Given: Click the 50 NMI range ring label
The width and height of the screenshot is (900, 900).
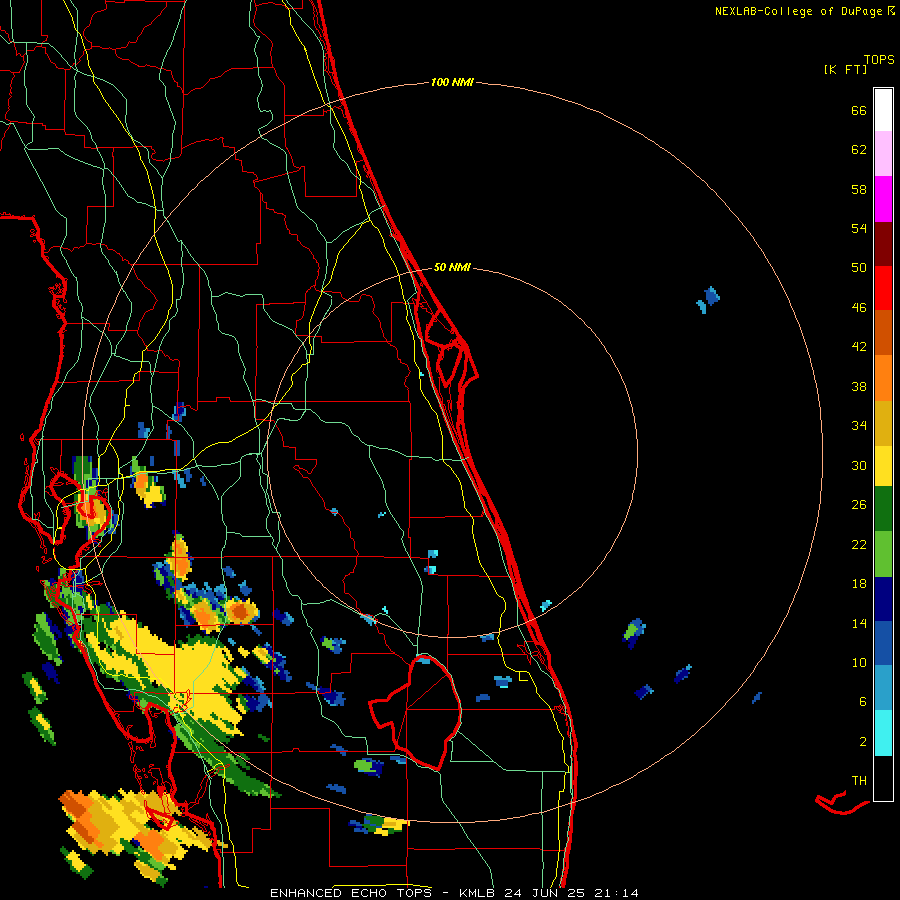Looking at the screenshot, I should pyautogui.click(x=452, y=267).
